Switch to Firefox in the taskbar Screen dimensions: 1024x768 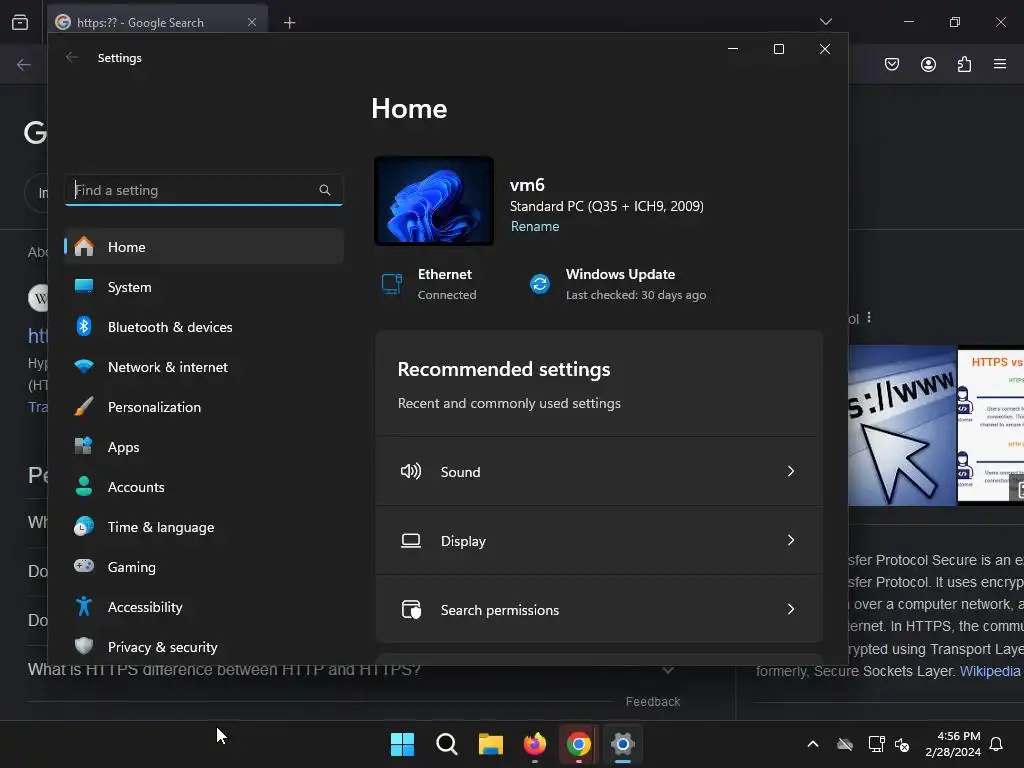click(x=535, y=744)
